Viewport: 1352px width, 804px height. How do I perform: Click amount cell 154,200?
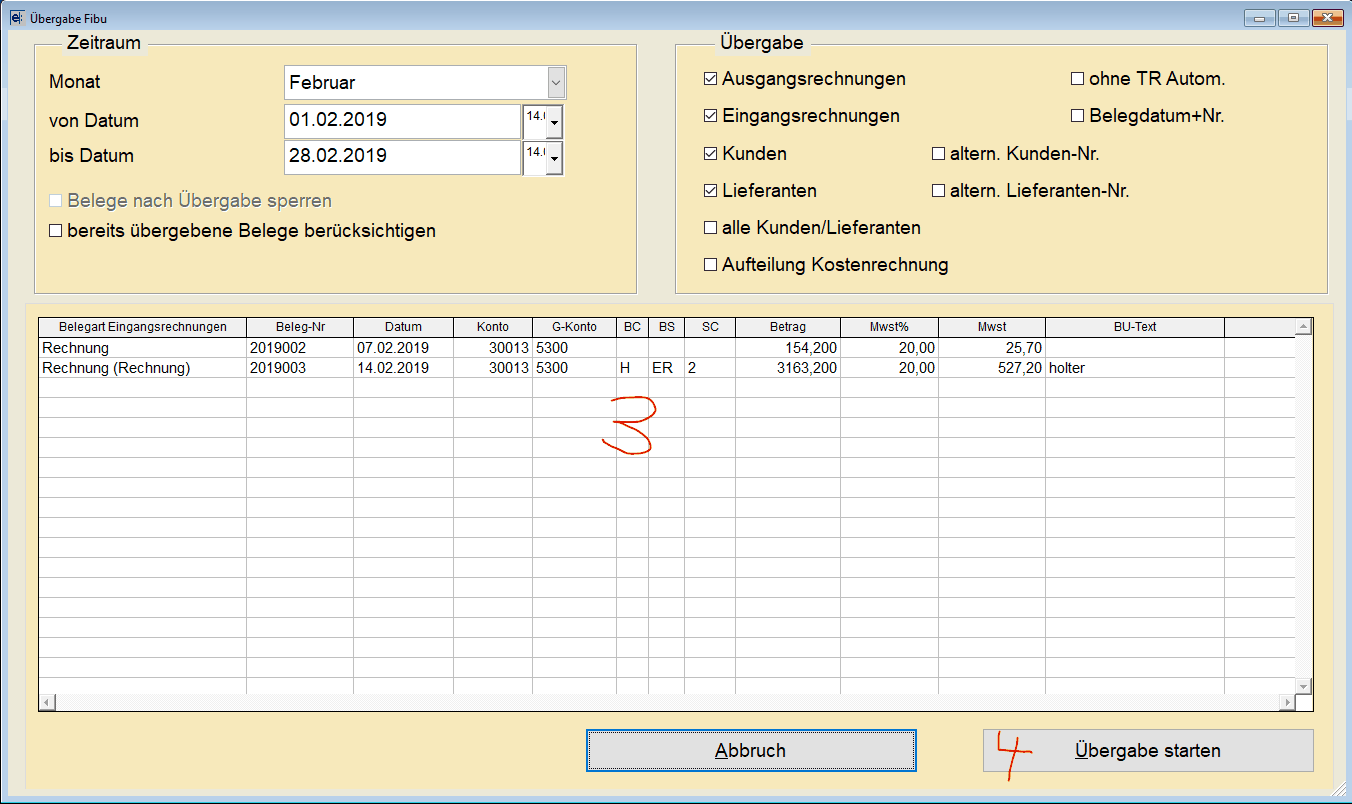pyautogui.click(x=788, y=348)
